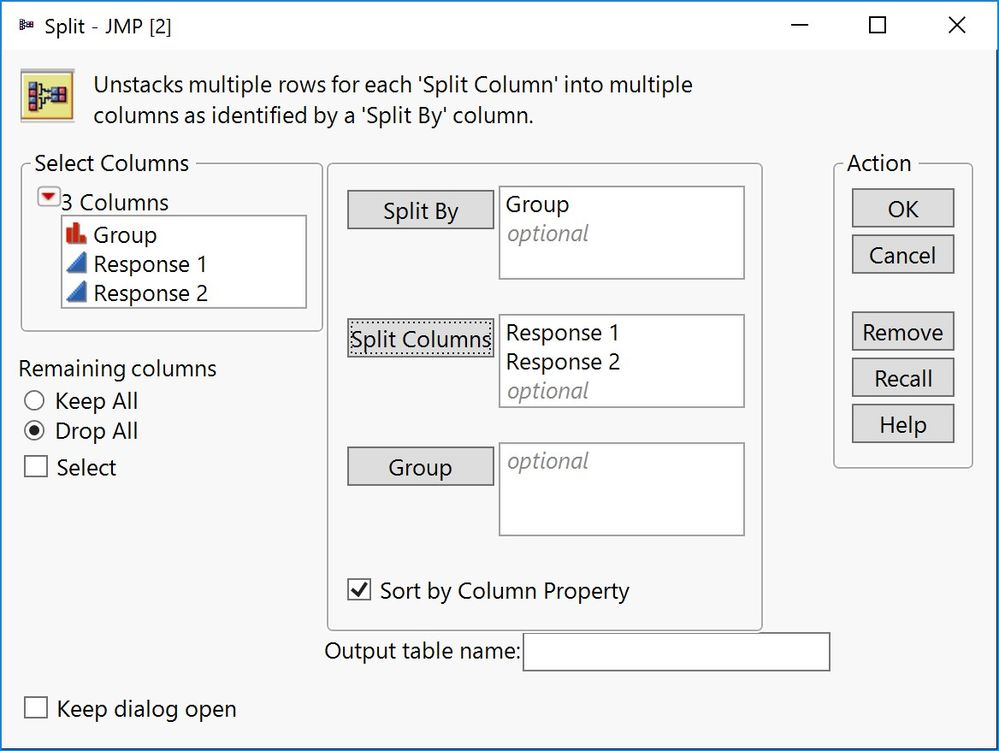The image size is (999, 751).
Task: Confirm the split with OK
Action: [902, 209]
